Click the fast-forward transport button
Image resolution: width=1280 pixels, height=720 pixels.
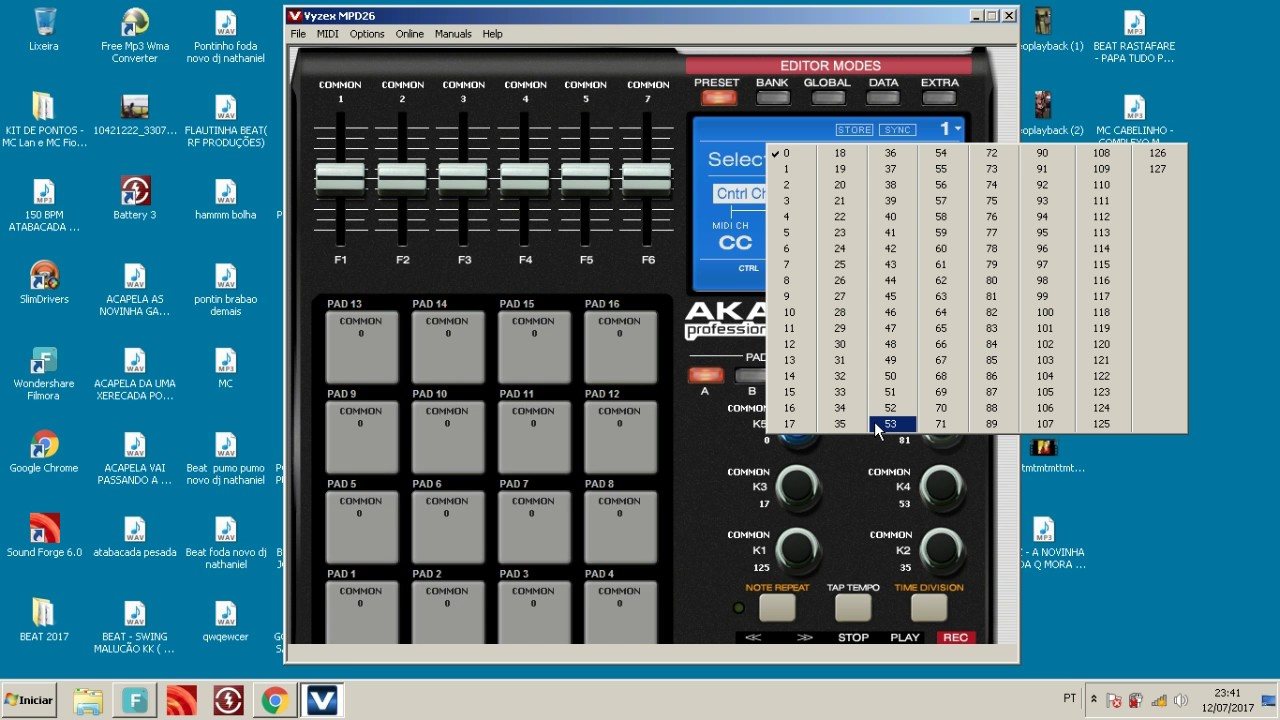click(804, 637)
